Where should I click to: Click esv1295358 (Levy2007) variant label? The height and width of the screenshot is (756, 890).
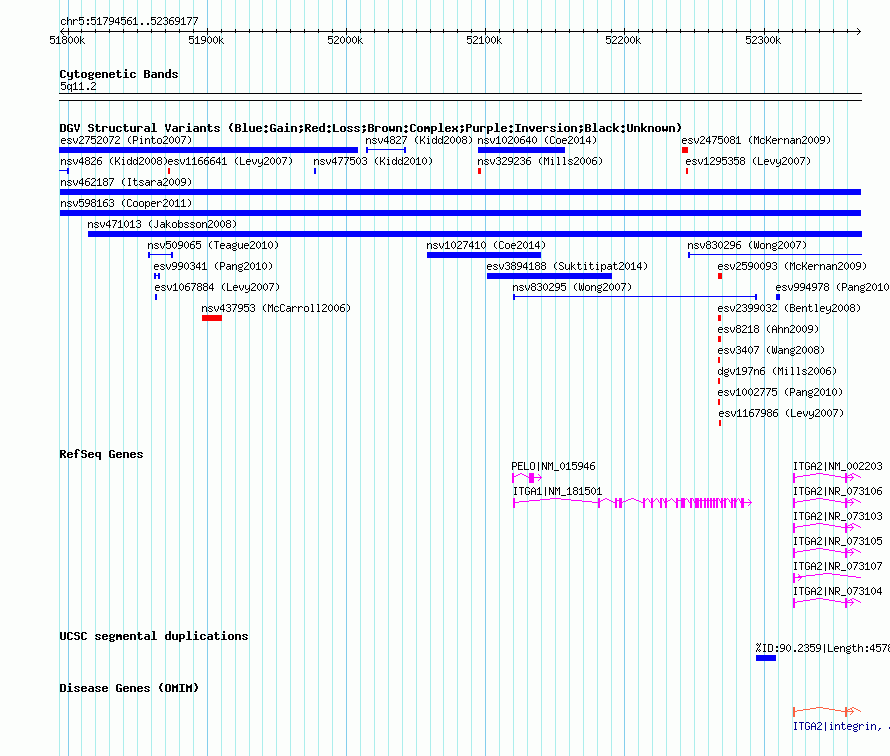(748, 161)
